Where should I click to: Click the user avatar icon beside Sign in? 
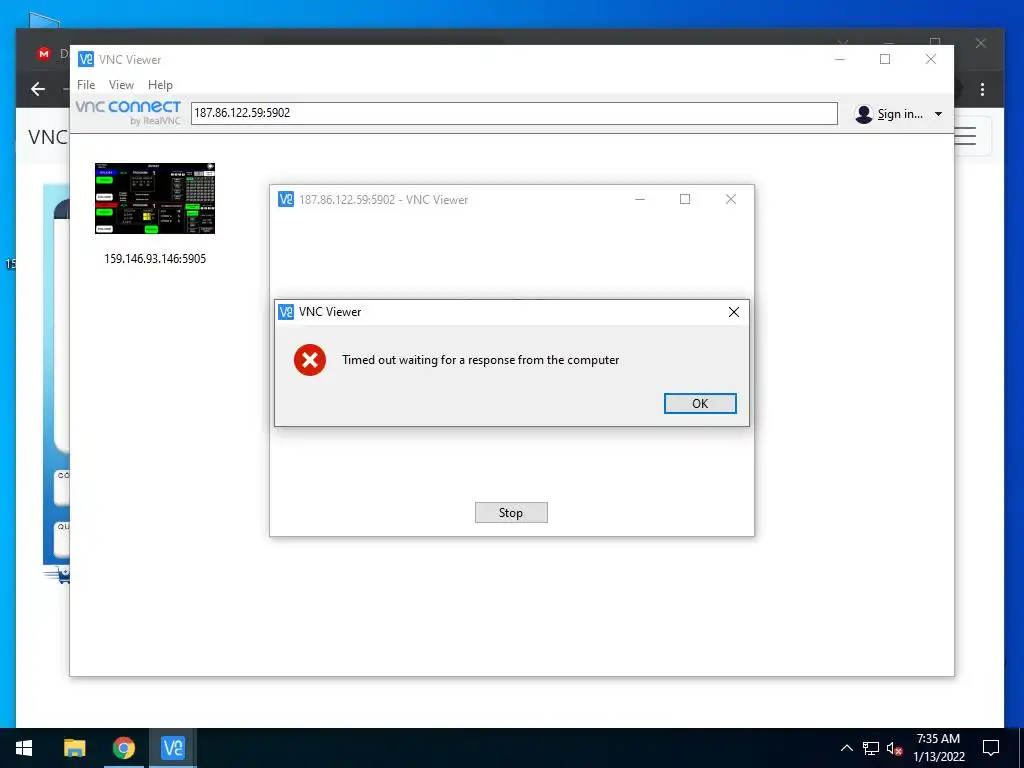point(863,114)
